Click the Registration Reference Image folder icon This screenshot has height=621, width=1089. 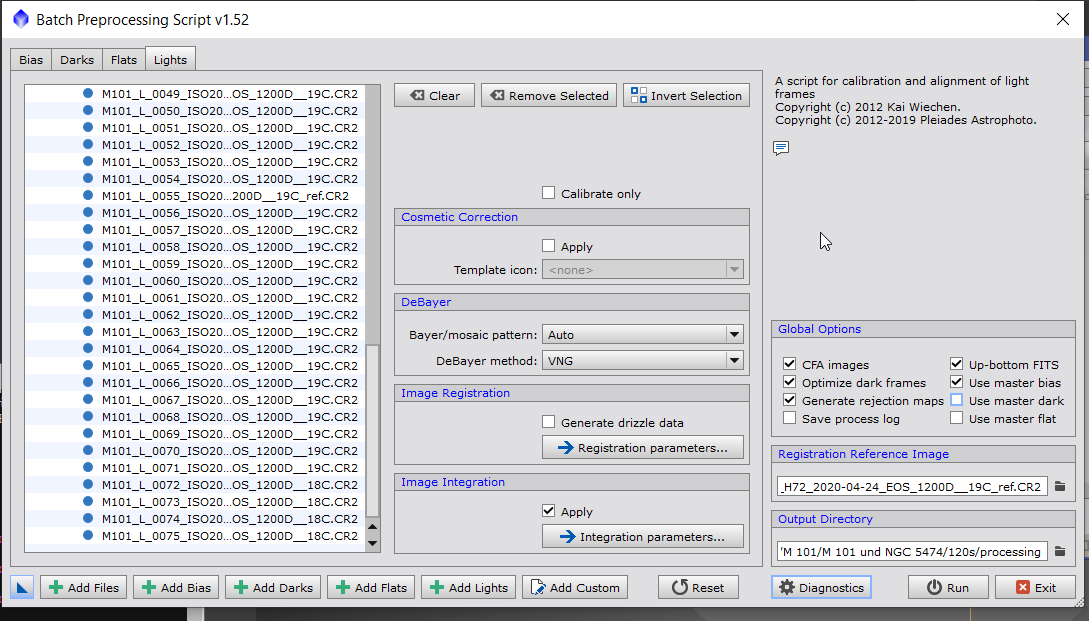1060,486
